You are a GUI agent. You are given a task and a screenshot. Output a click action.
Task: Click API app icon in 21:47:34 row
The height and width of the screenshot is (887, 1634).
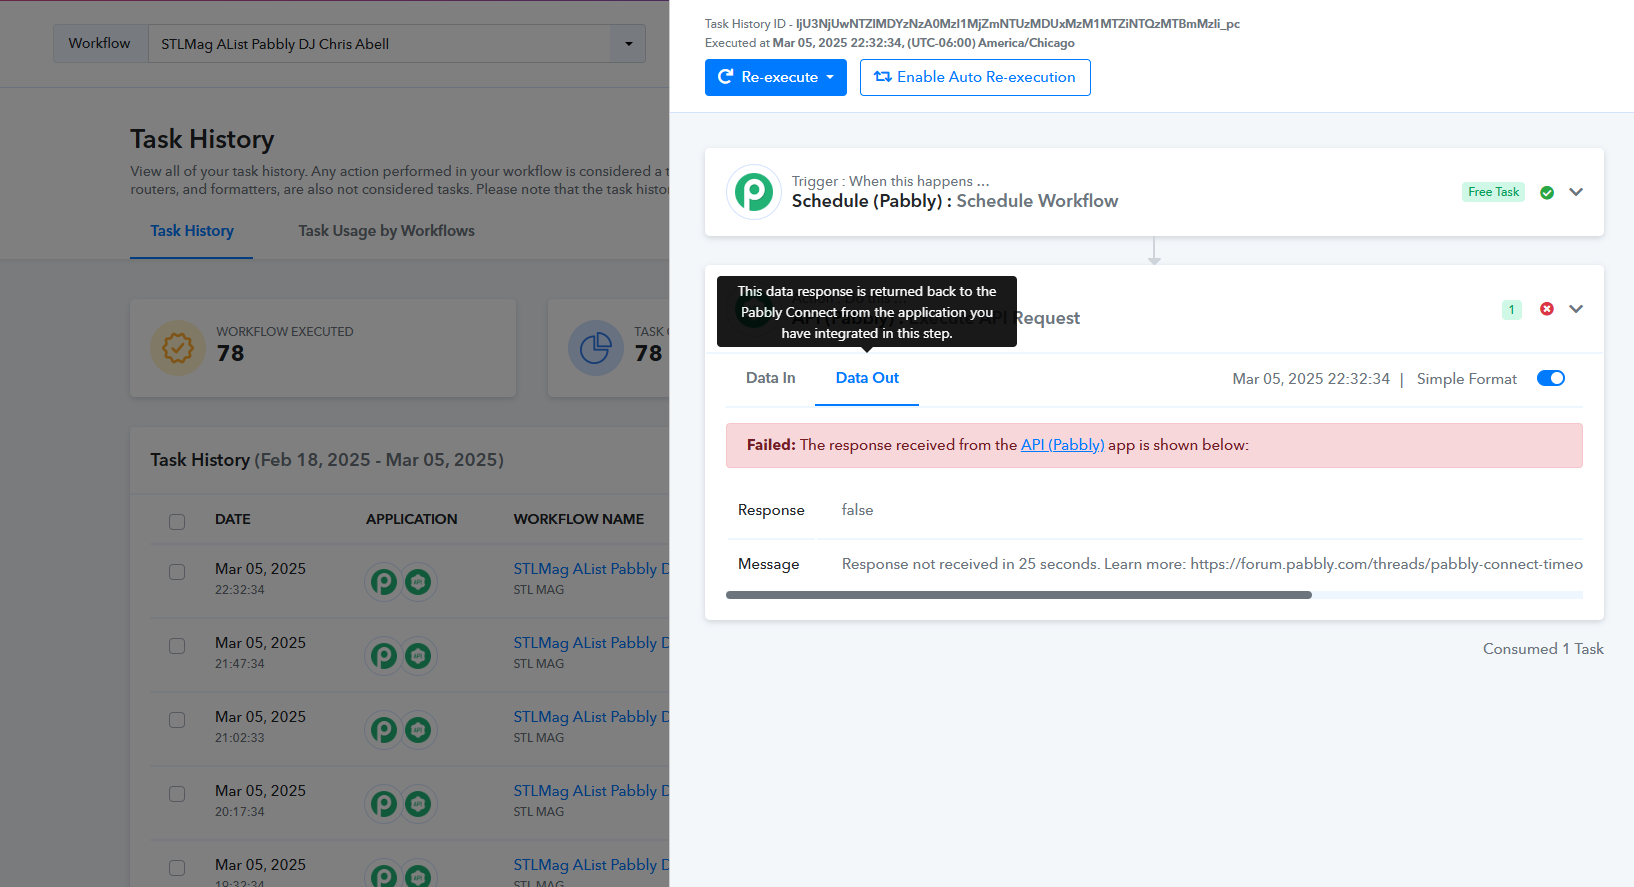click(x=418, y=655)
